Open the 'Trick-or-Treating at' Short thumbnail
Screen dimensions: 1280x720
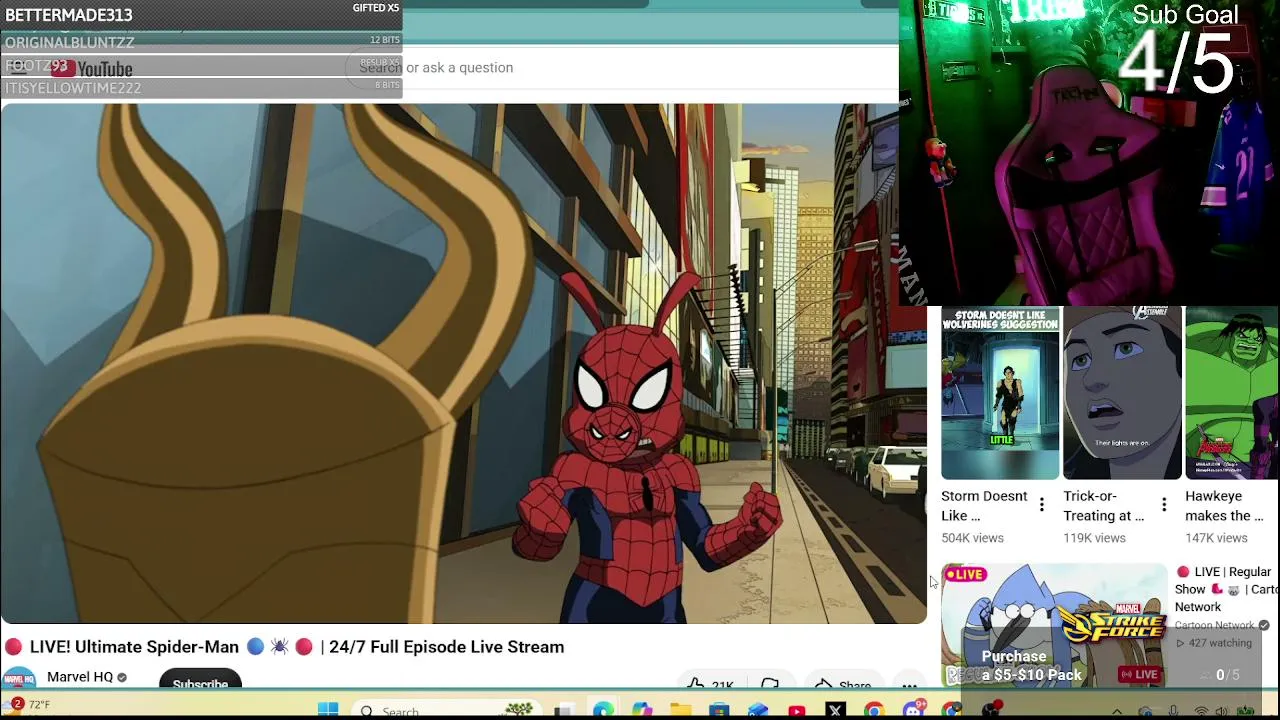click(x=1122, y=394)
